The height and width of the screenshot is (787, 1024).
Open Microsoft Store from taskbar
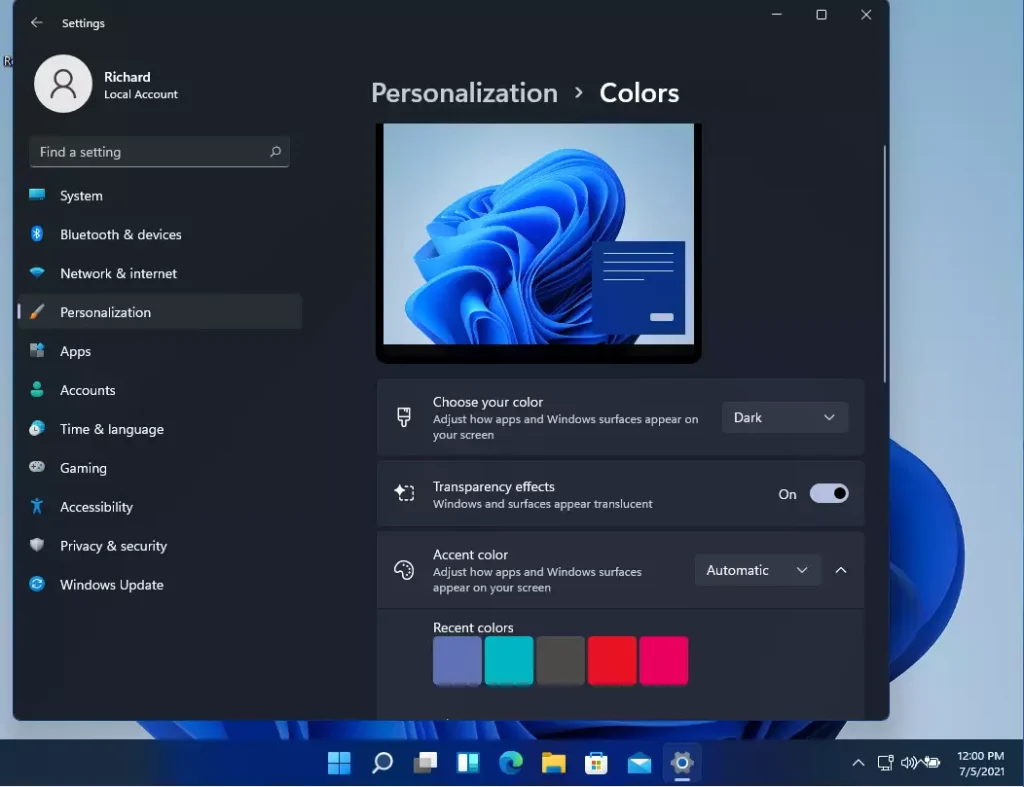tap(596, 762)
